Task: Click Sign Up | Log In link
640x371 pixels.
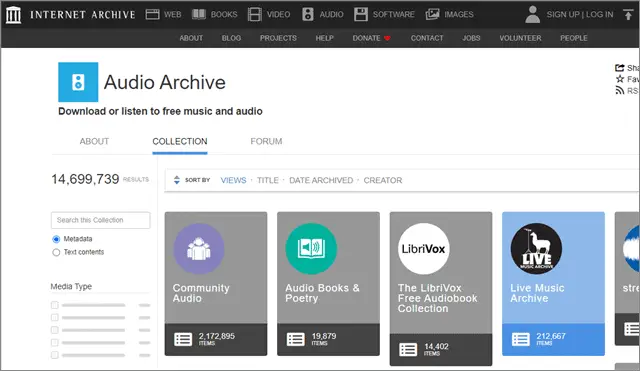Action: pos(580,14)
